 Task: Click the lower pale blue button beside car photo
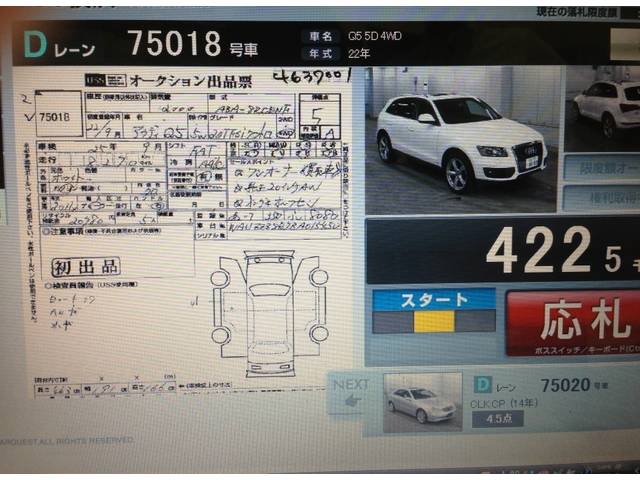pyautogui.click(x=602, y=198)
